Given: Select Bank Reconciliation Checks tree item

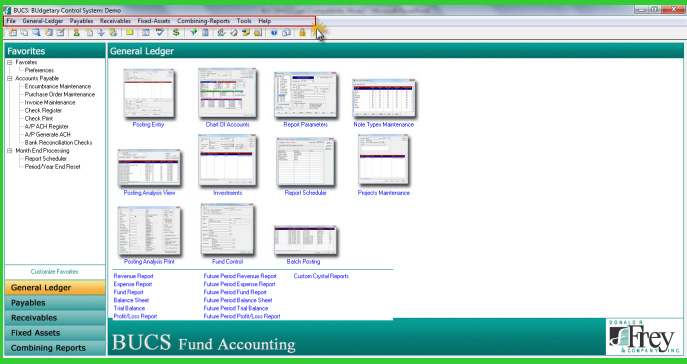Looking at the screenshot, I should pyautogui.click(x=59, y=143).
